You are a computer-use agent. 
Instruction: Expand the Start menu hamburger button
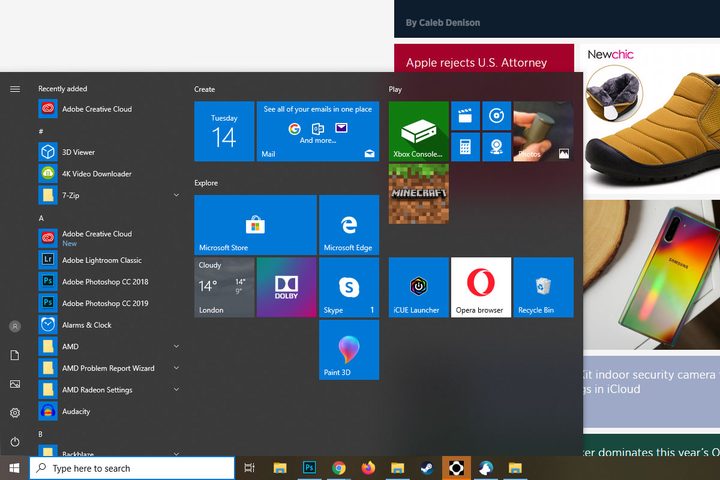[15, 89]
